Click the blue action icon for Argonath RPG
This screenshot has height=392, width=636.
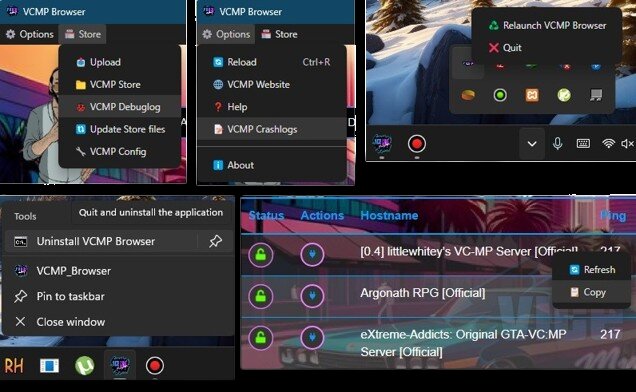coord(312,296)
